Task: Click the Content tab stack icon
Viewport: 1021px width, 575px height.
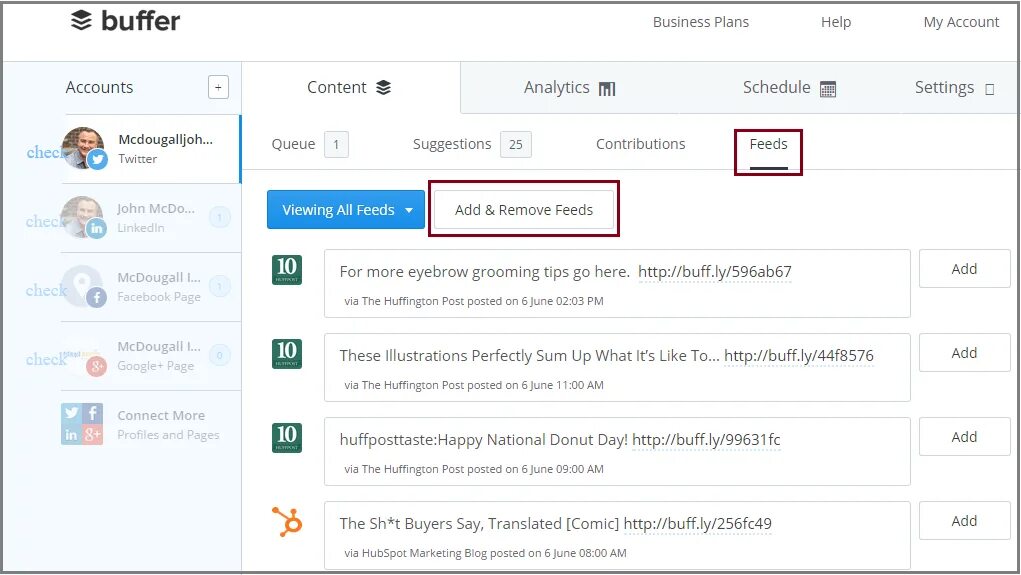Action: coord(384,87)
